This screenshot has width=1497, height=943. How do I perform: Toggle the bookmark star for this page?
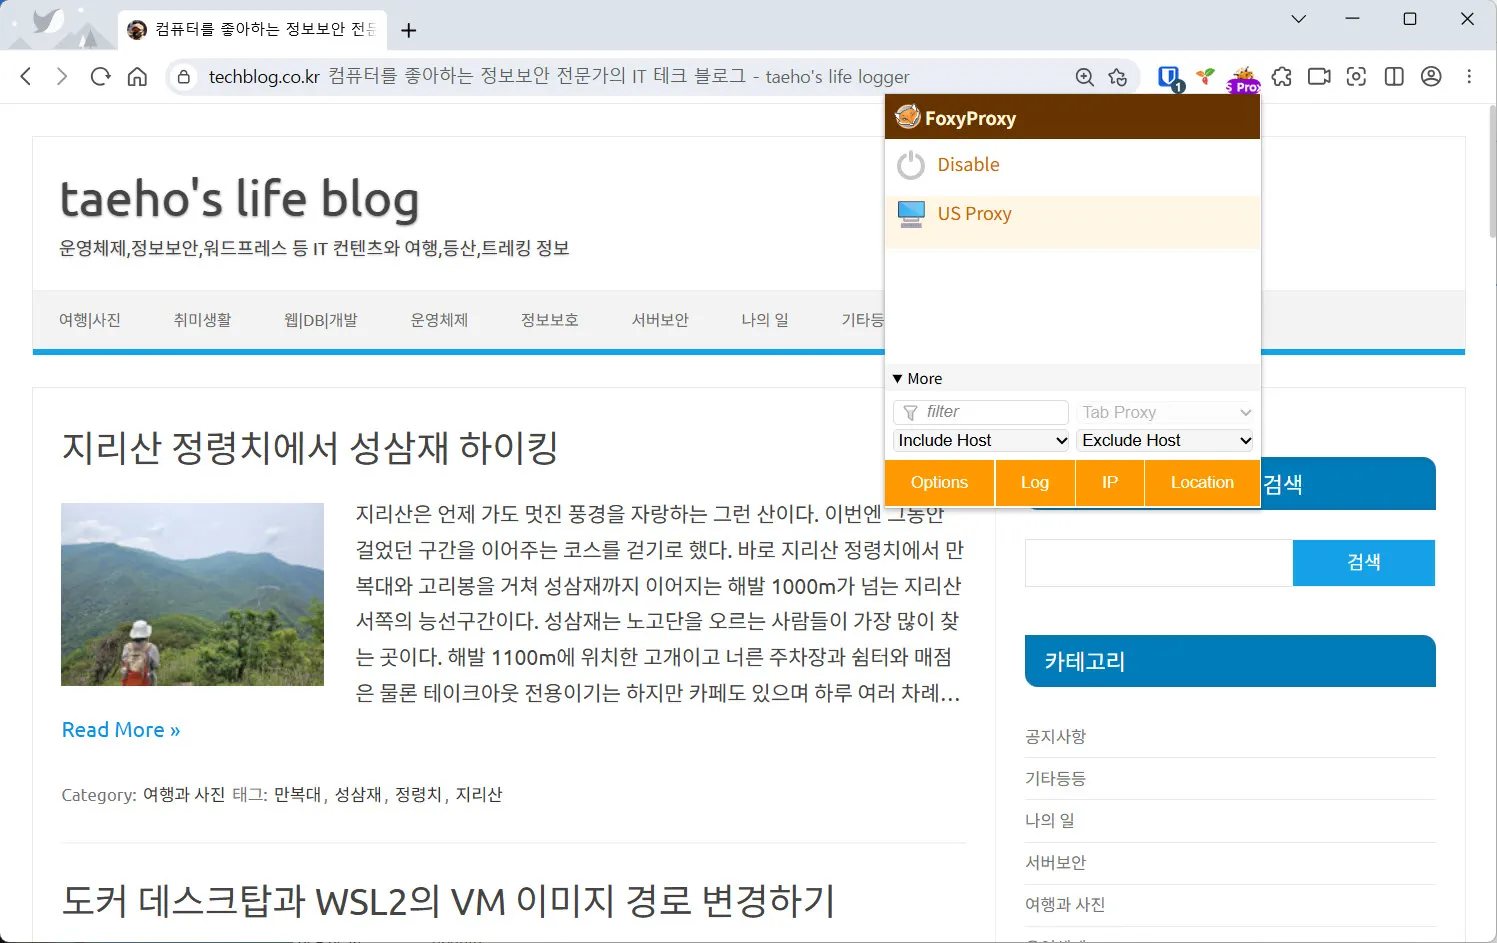pyautogui.click(x=1118, y=76)
